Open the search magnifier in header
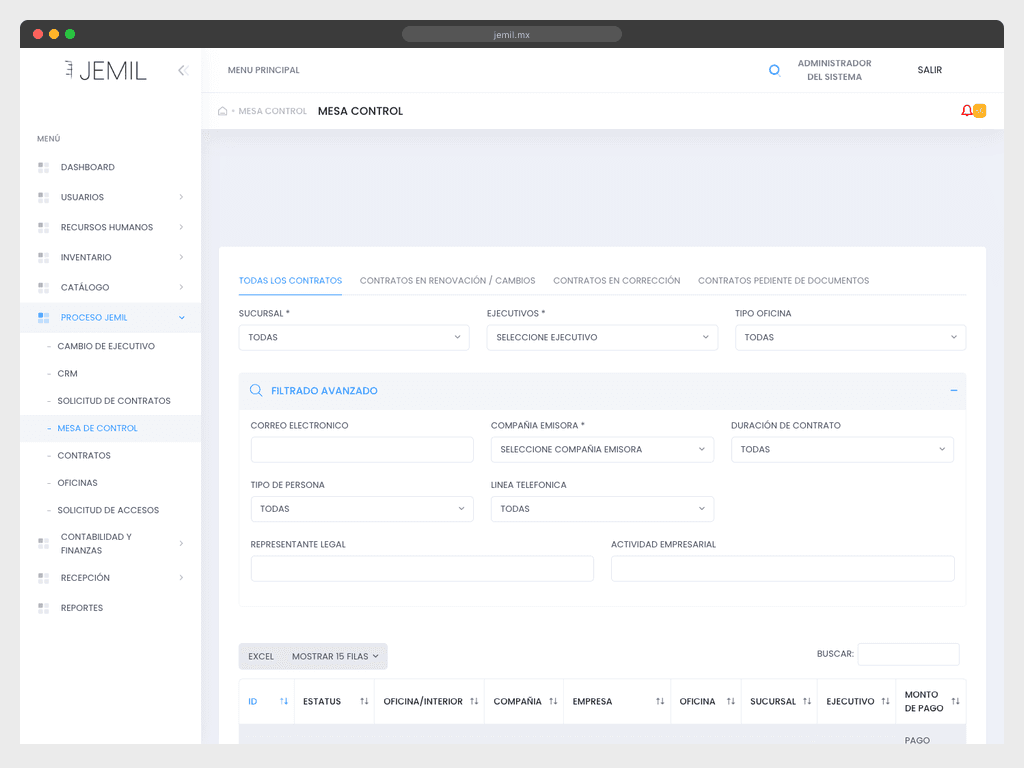This screenshot has width=1024, height=768. click(x=775, y=71)
